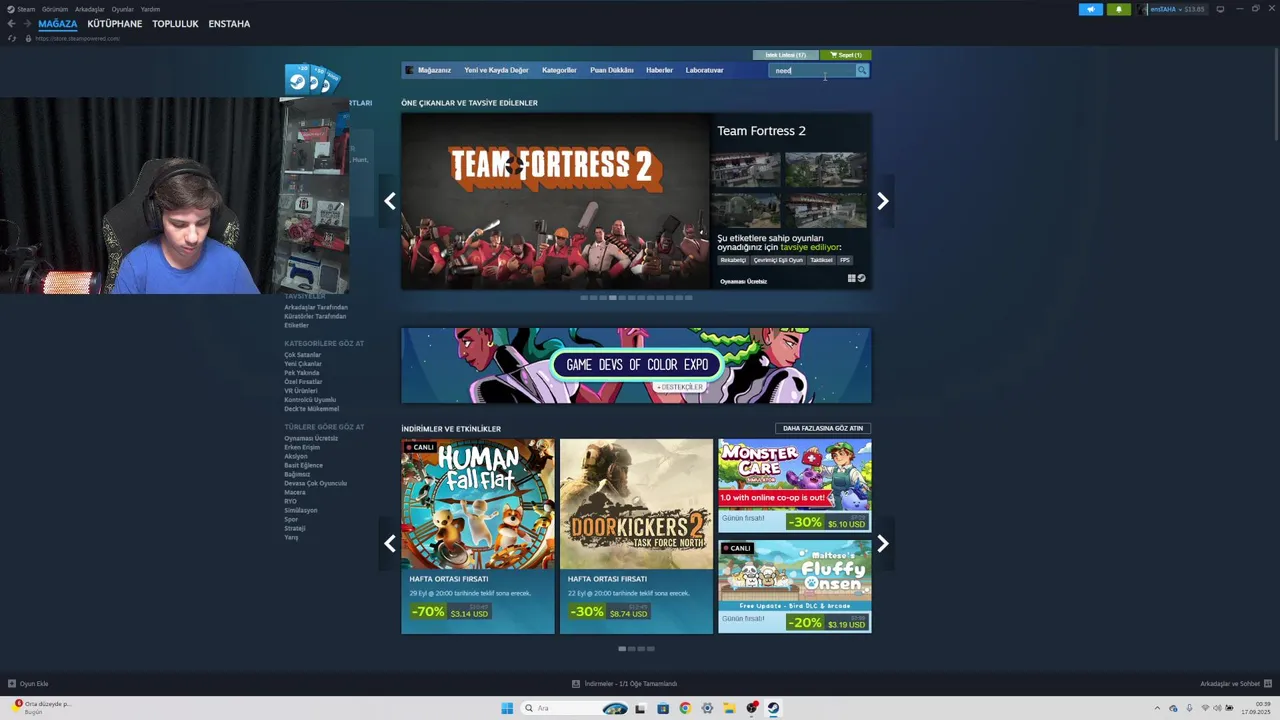Open the Yardım menu
1280x720 pixels.
tap(150, 9)
